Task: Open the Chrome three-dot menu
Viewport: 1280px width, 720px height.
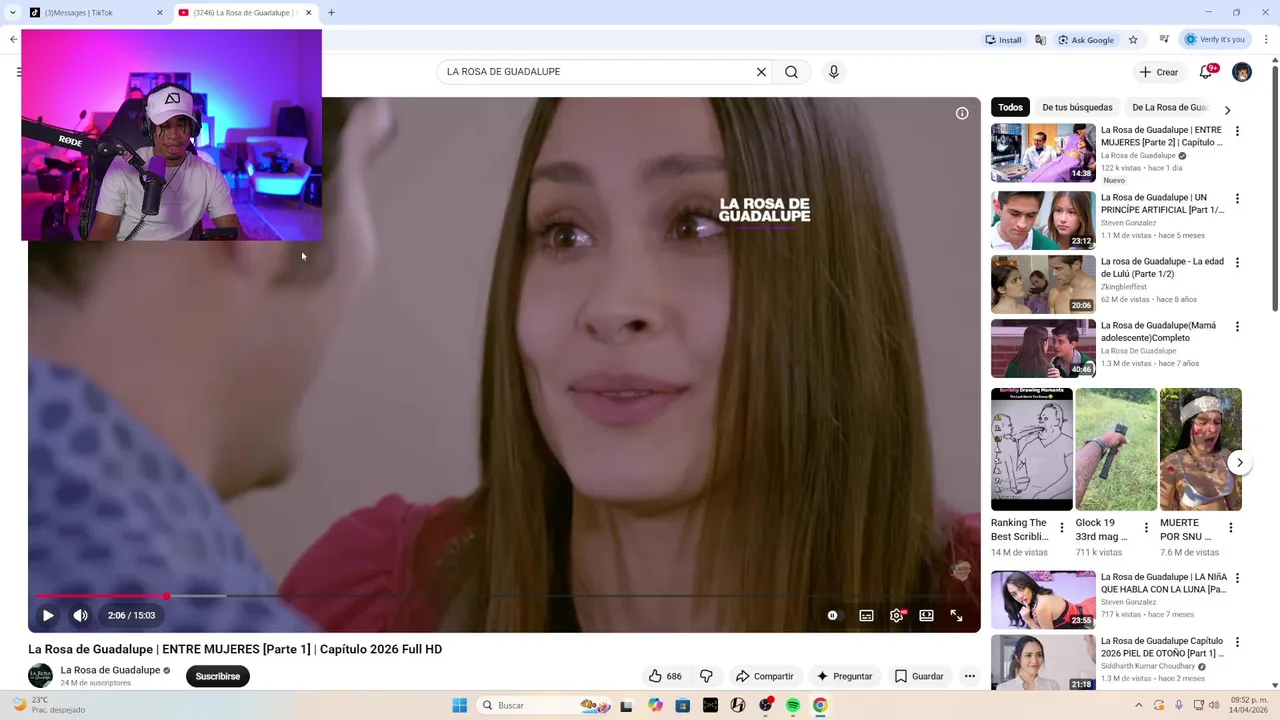Action: [x=1266, y=40]
